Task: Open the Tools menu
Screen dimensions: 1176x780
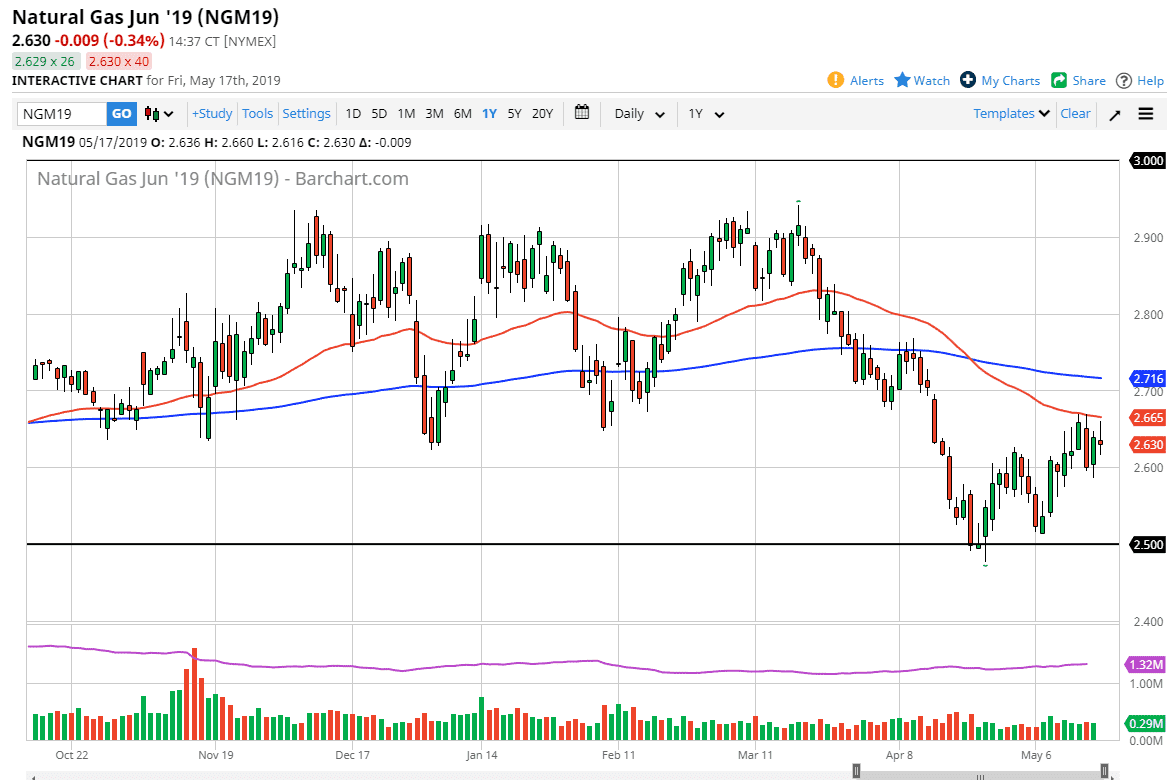Action: 258,114
